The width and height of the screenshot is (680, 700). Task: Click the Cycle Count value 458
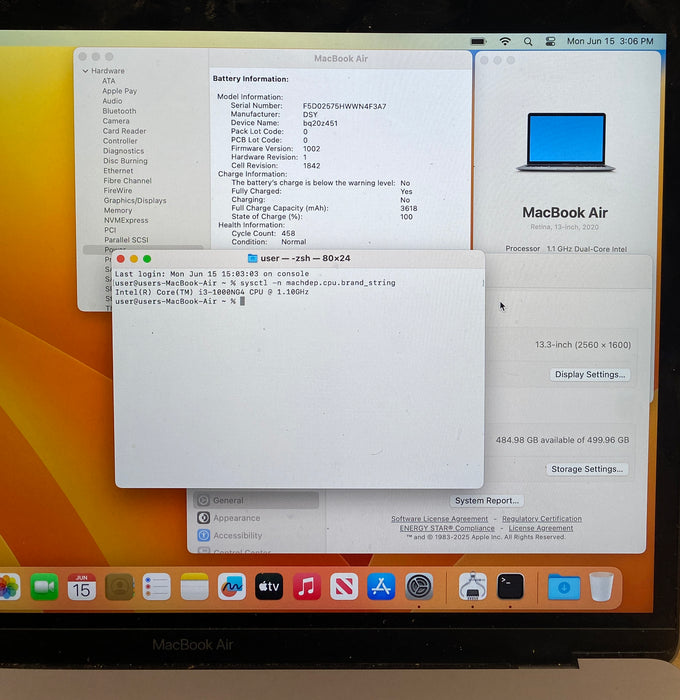coord(288,233)
